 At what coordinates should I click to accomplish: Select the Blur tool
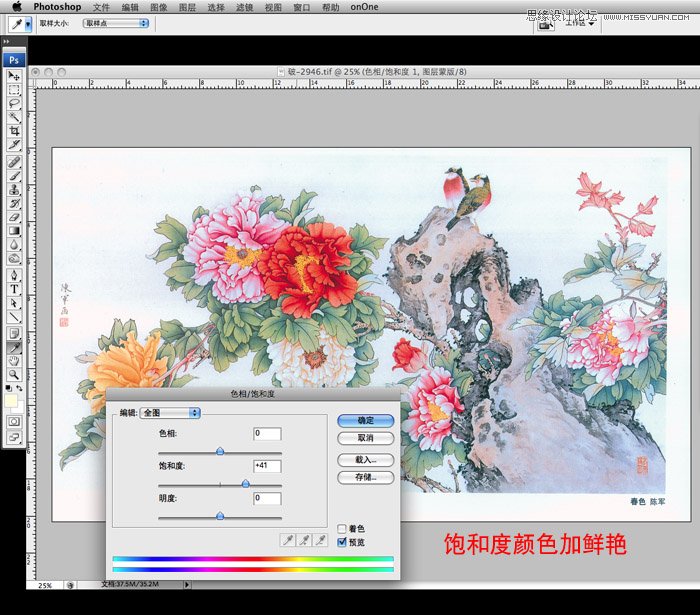point(14,245)
